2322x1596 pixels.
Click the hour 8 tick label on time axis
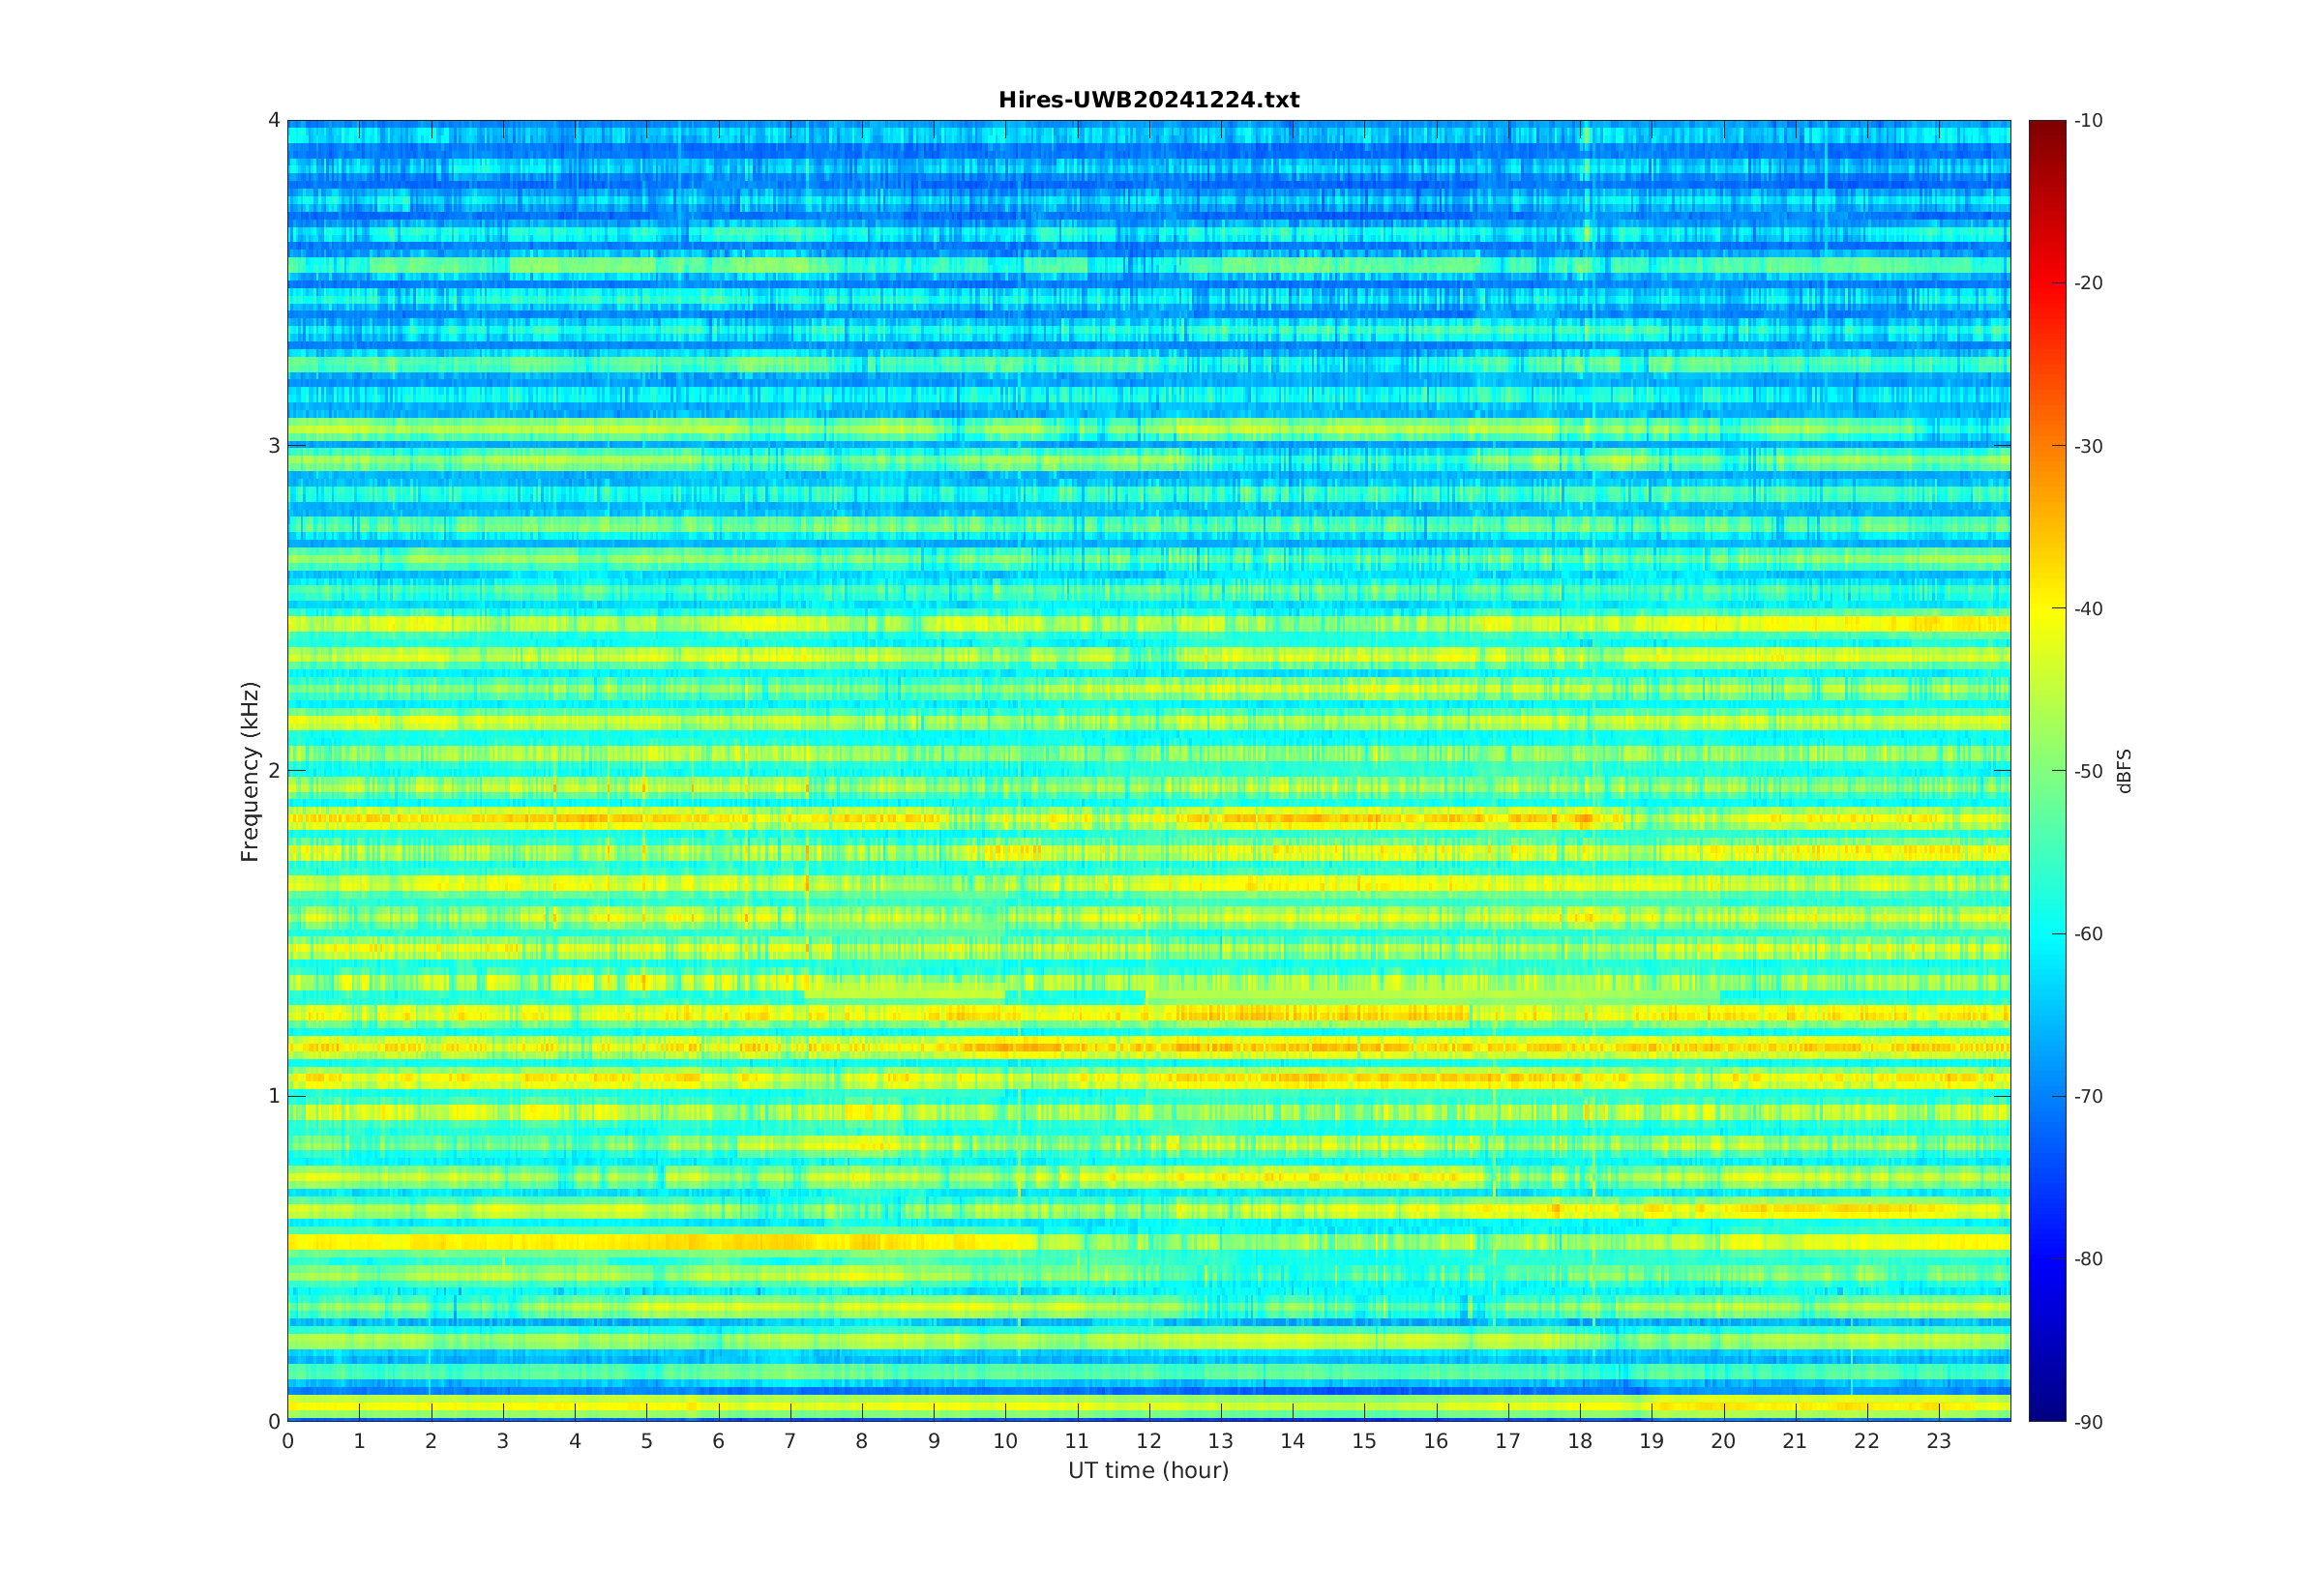coord(862,1441)
